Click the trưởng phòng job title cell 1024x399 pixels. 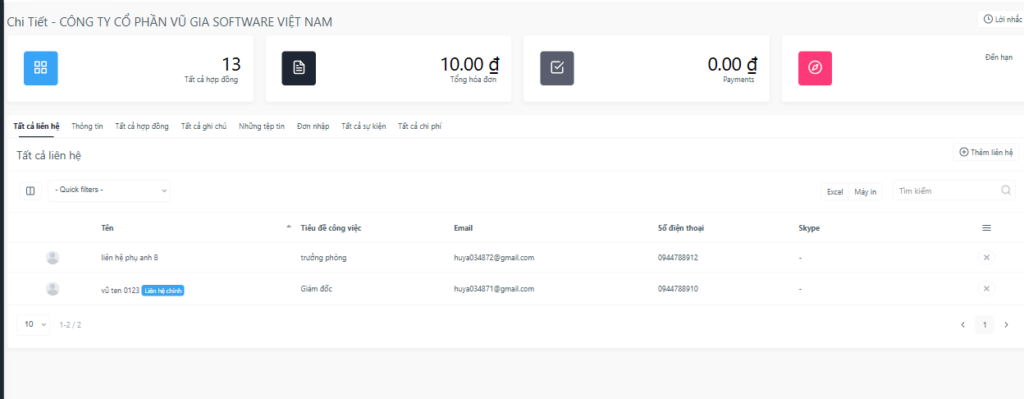323,258
